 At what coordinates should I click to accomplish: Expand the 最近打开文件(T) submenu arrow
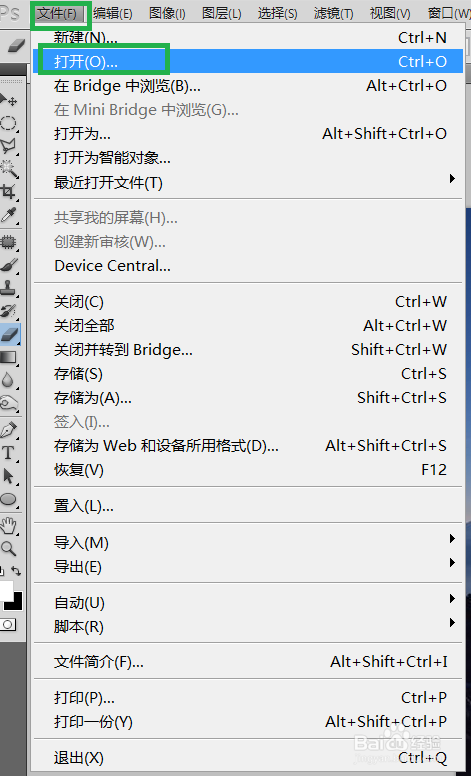(x=452, y=178)
